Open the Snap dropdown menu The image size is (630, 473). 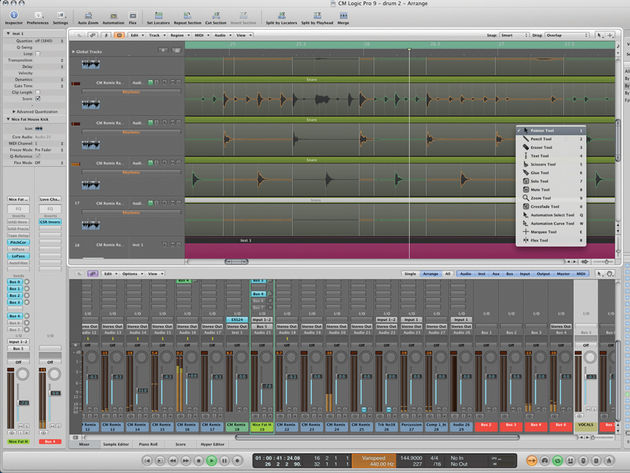coord(514,35)
